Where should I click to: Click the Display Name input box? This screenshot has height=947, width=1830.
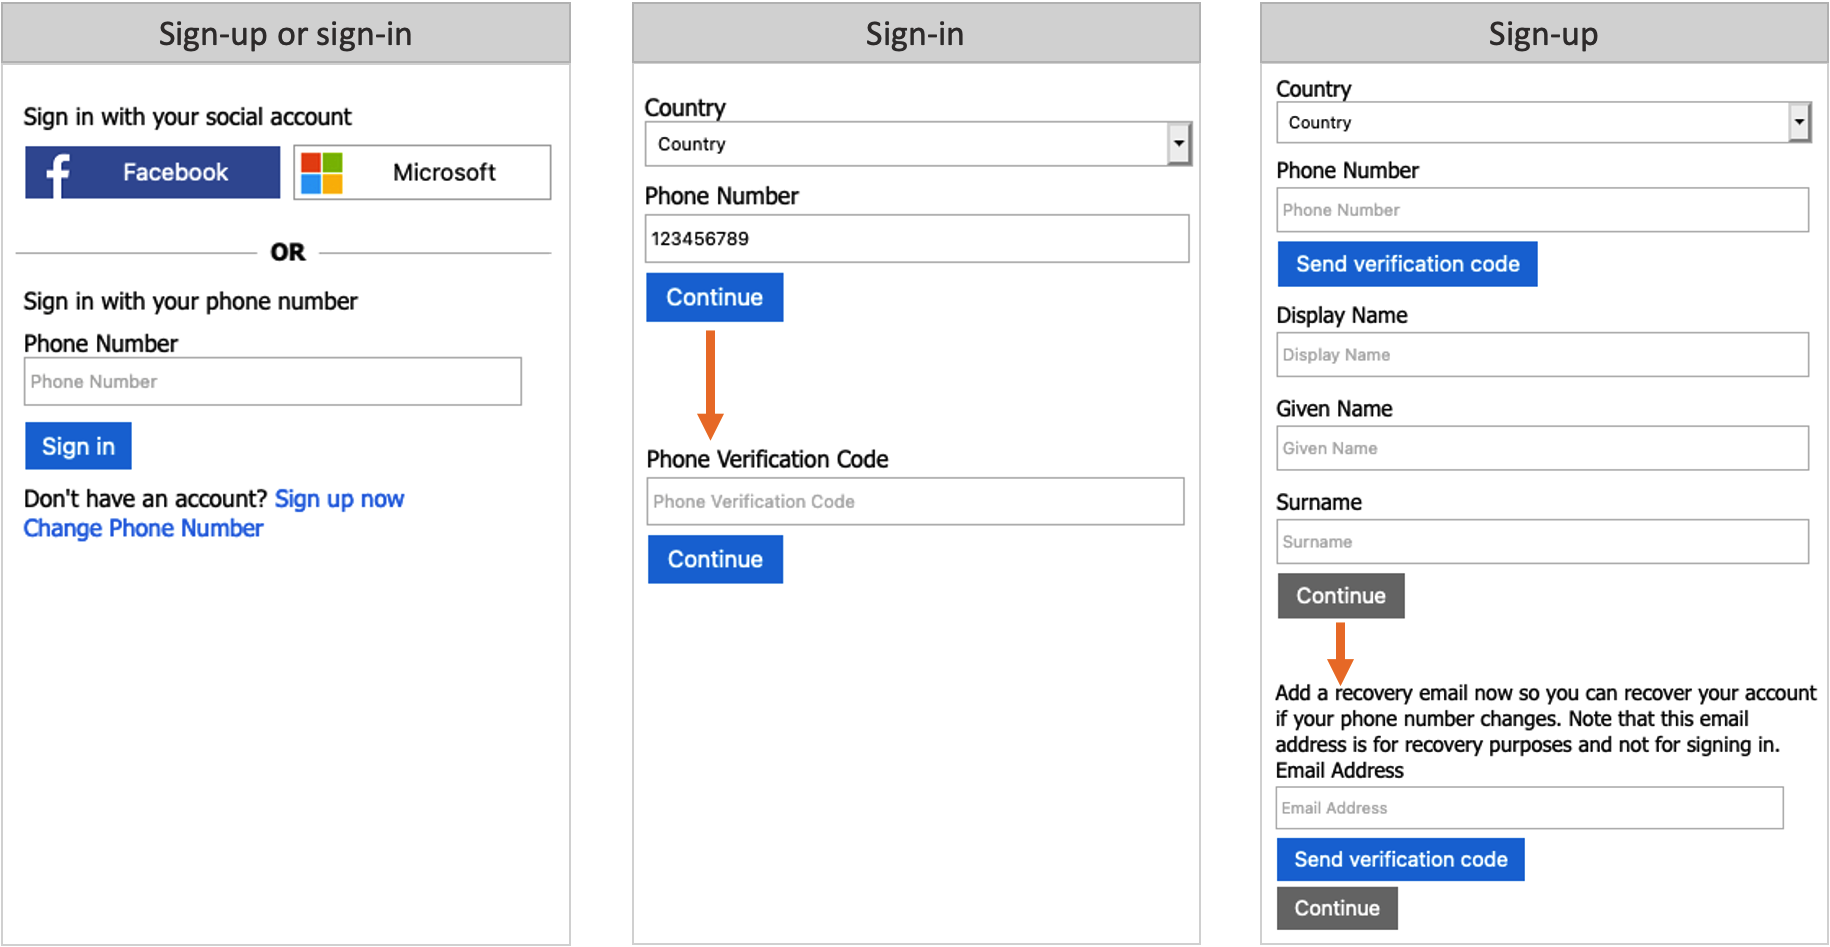pos(1543,354)
